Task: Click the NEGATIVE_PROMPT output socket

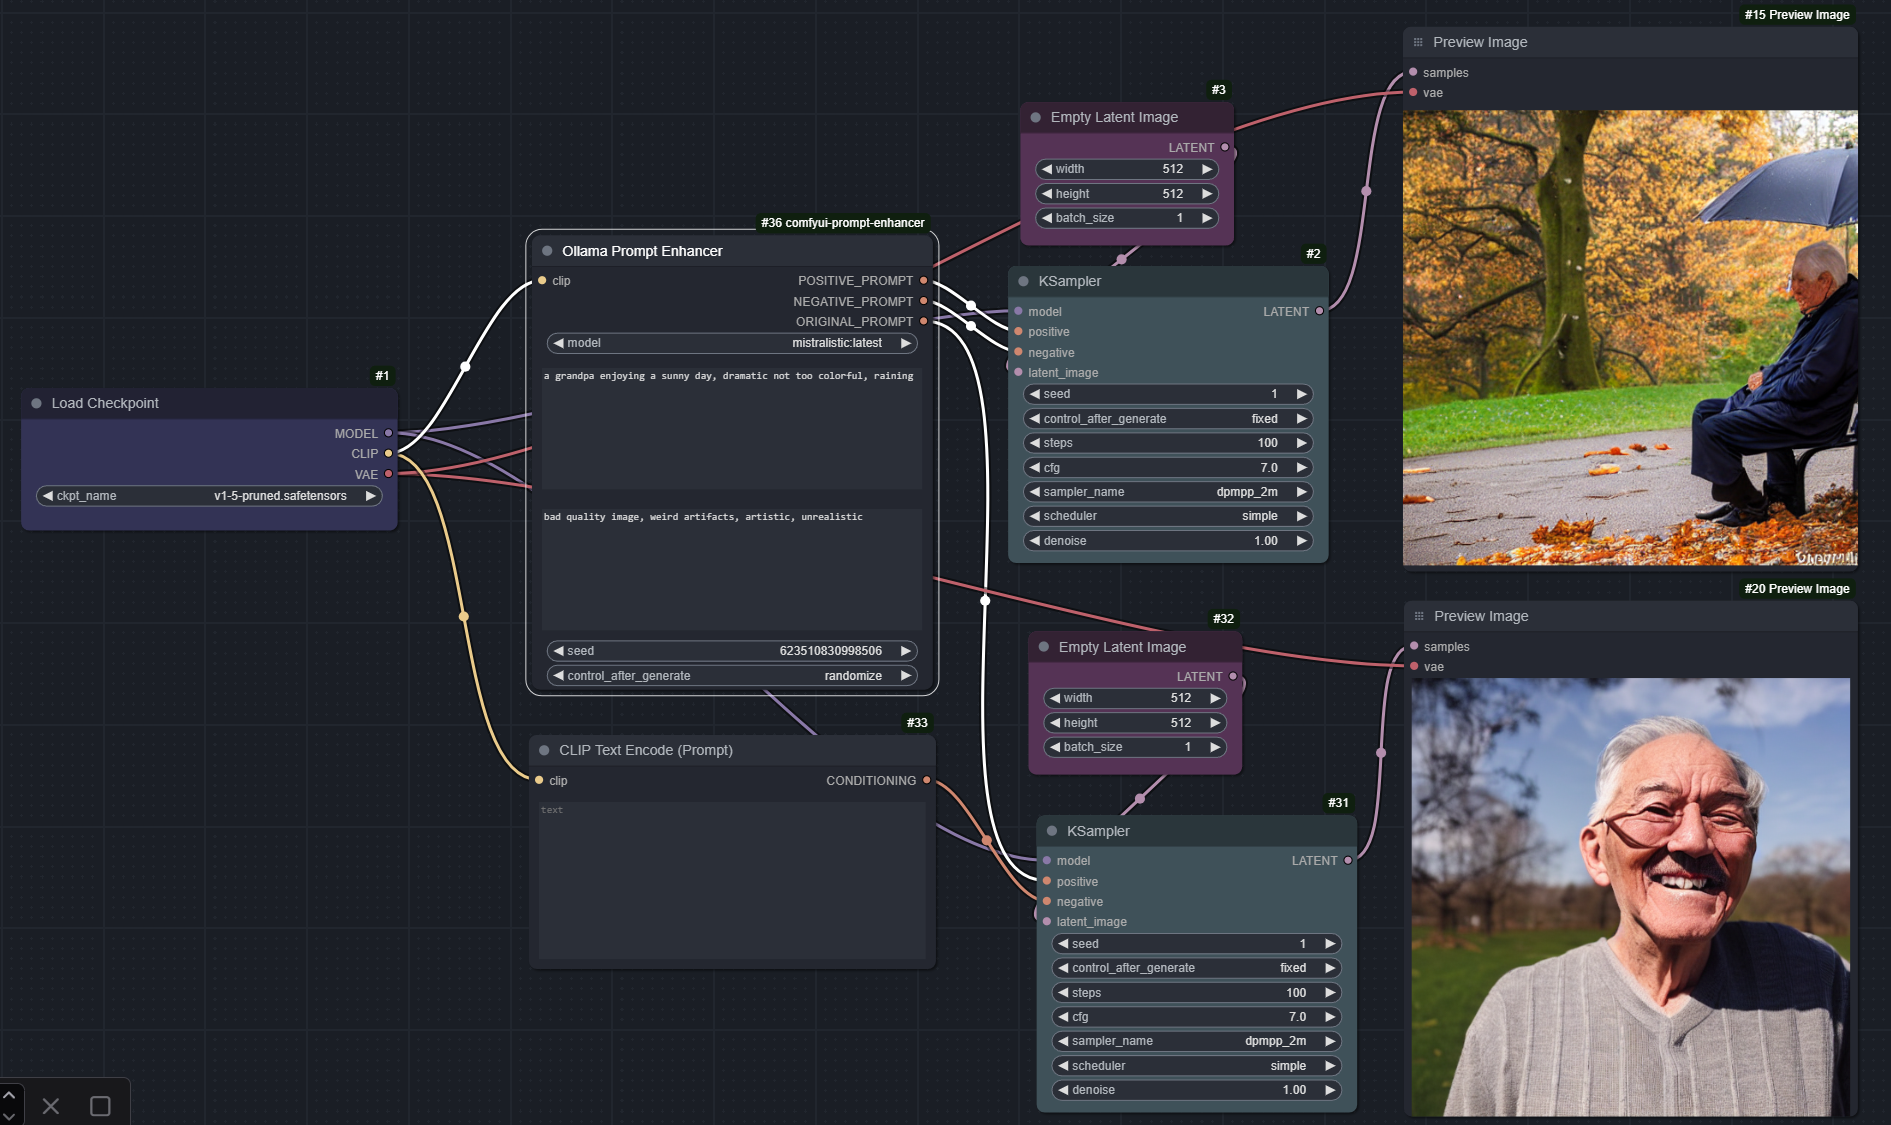Action: pos(924,301)
